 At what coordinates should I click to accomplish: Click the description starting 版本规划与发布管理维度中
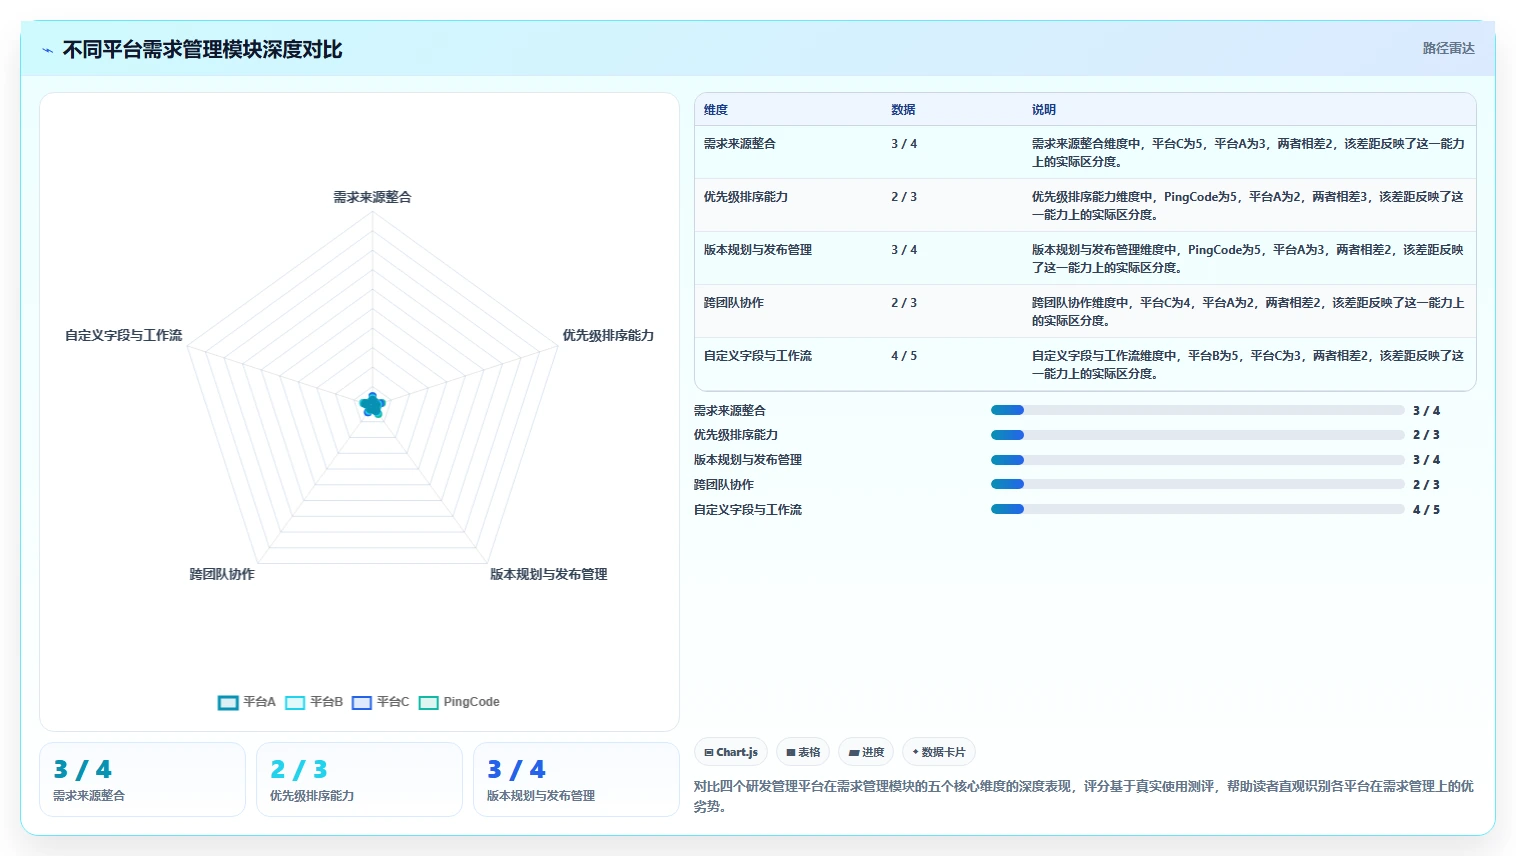pyautogui.click(x=1248, y=259)
